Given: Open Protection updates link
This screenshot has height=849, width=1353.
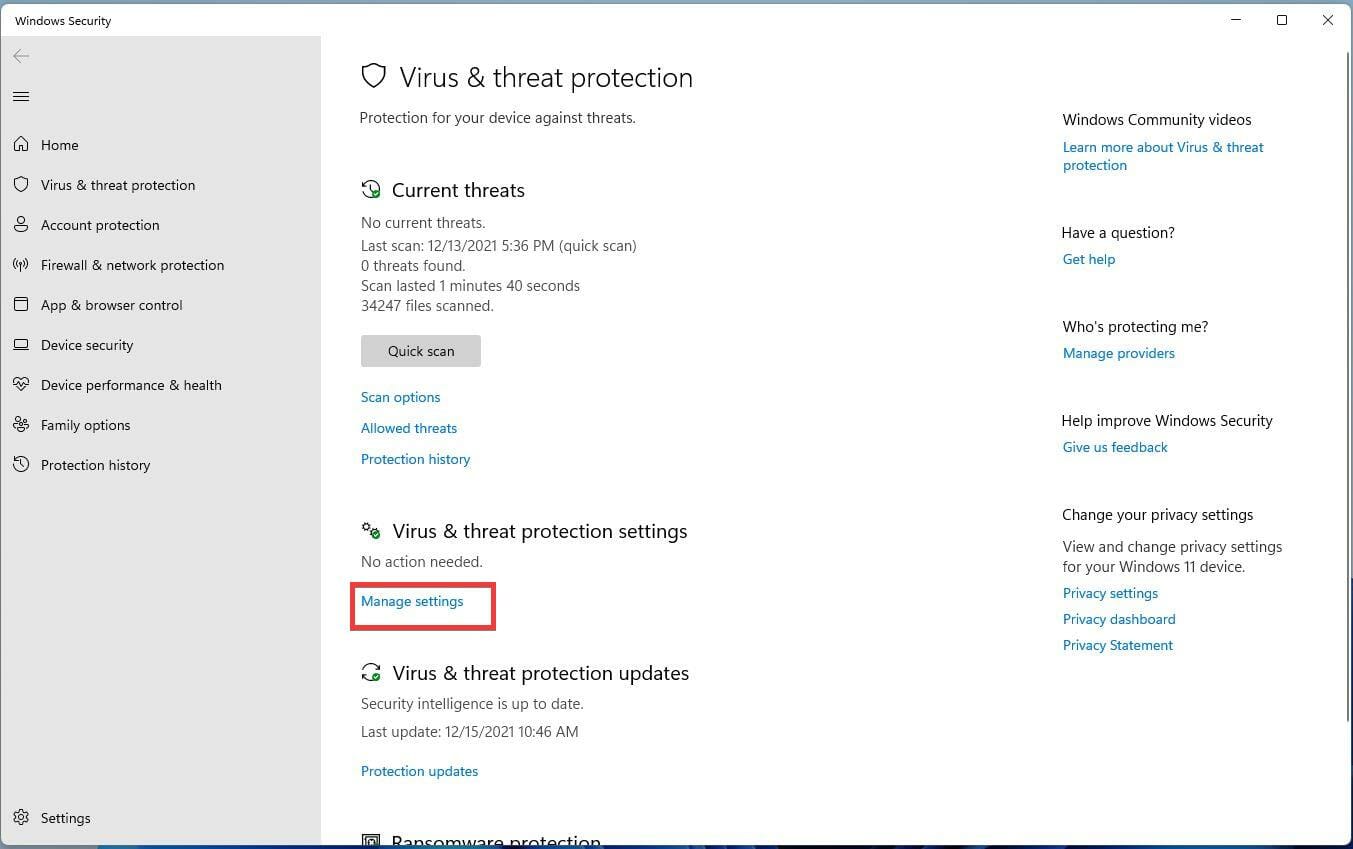Looking at the screenshot, I should [x=419, y=771].
